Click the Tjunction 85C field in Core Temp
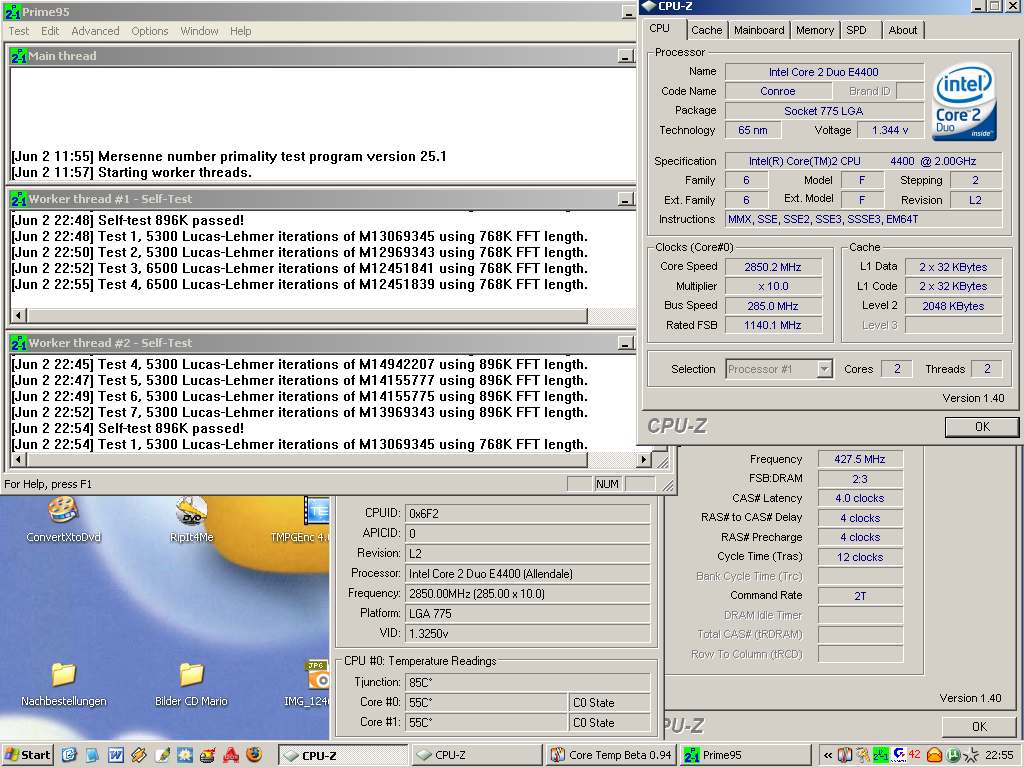1024x768 pixels. (527, 682)
